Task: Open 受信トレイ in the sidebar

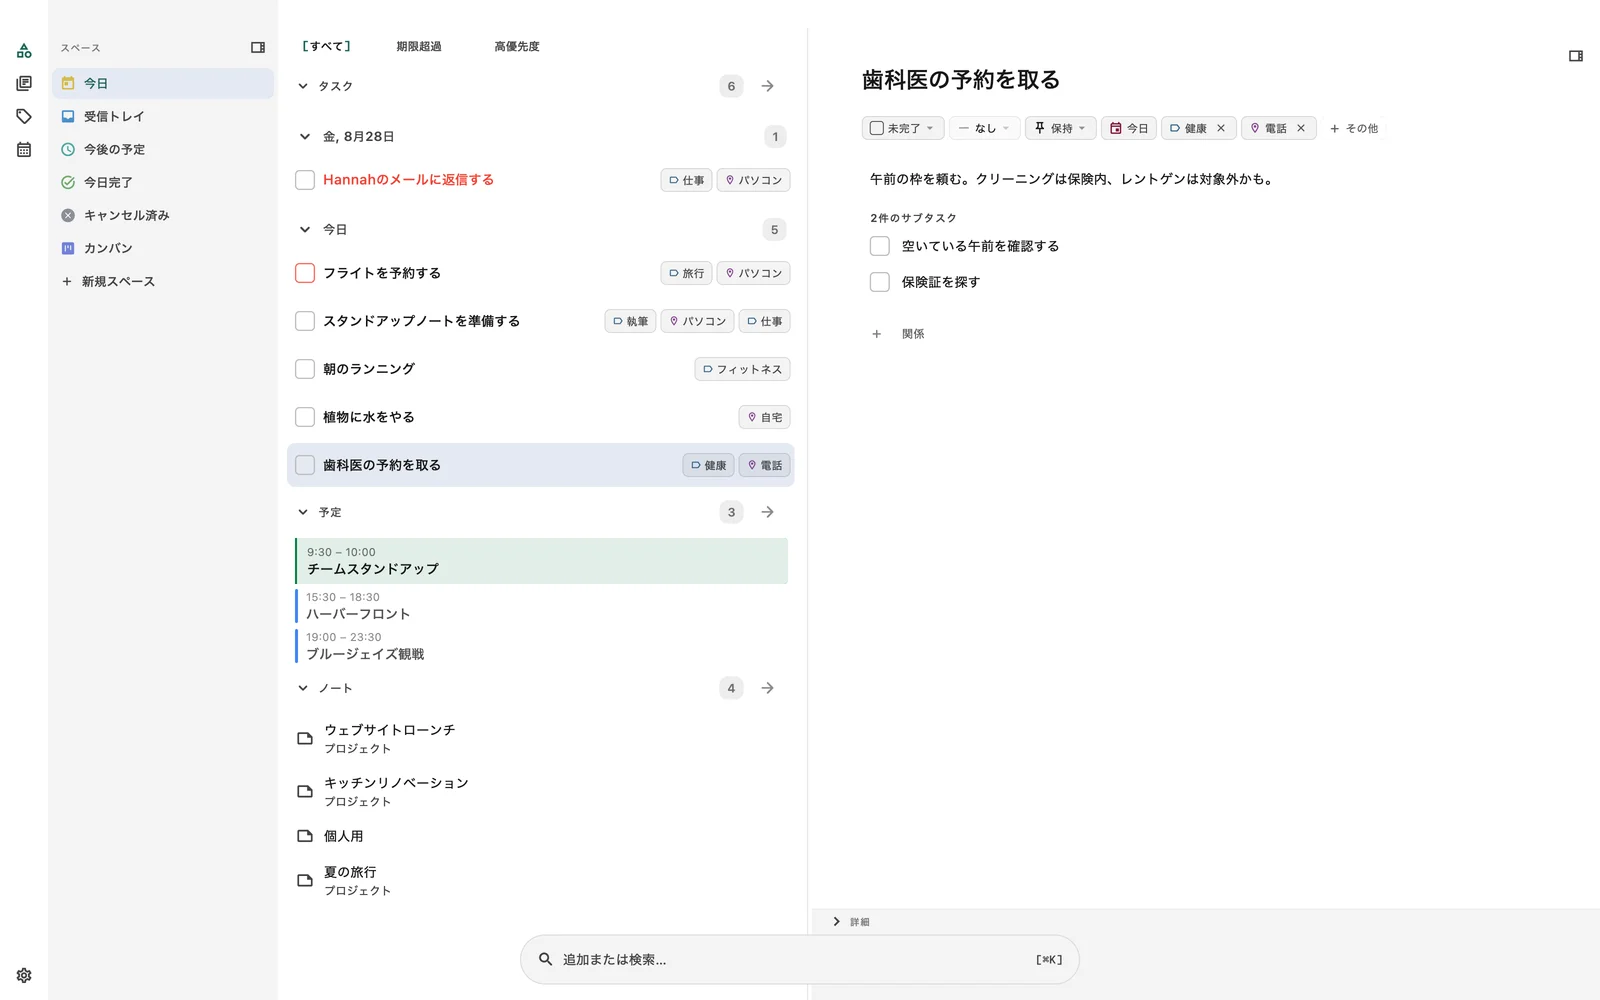Action: [x=163, y=116]
